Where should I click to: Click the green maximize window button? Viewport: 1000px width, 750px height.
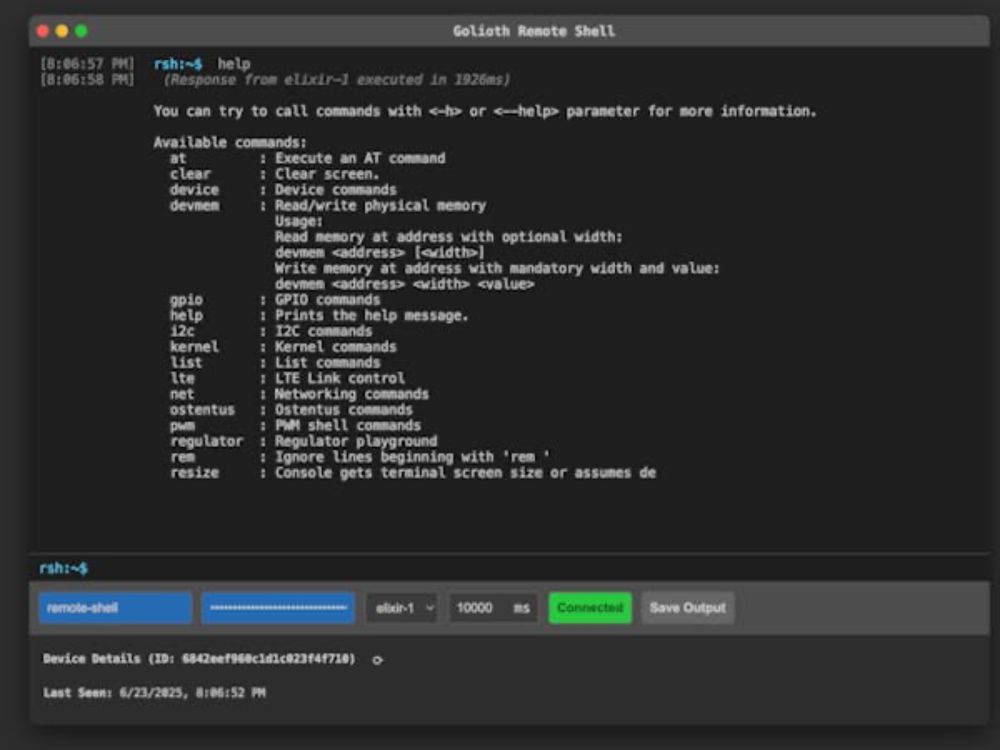81,31
